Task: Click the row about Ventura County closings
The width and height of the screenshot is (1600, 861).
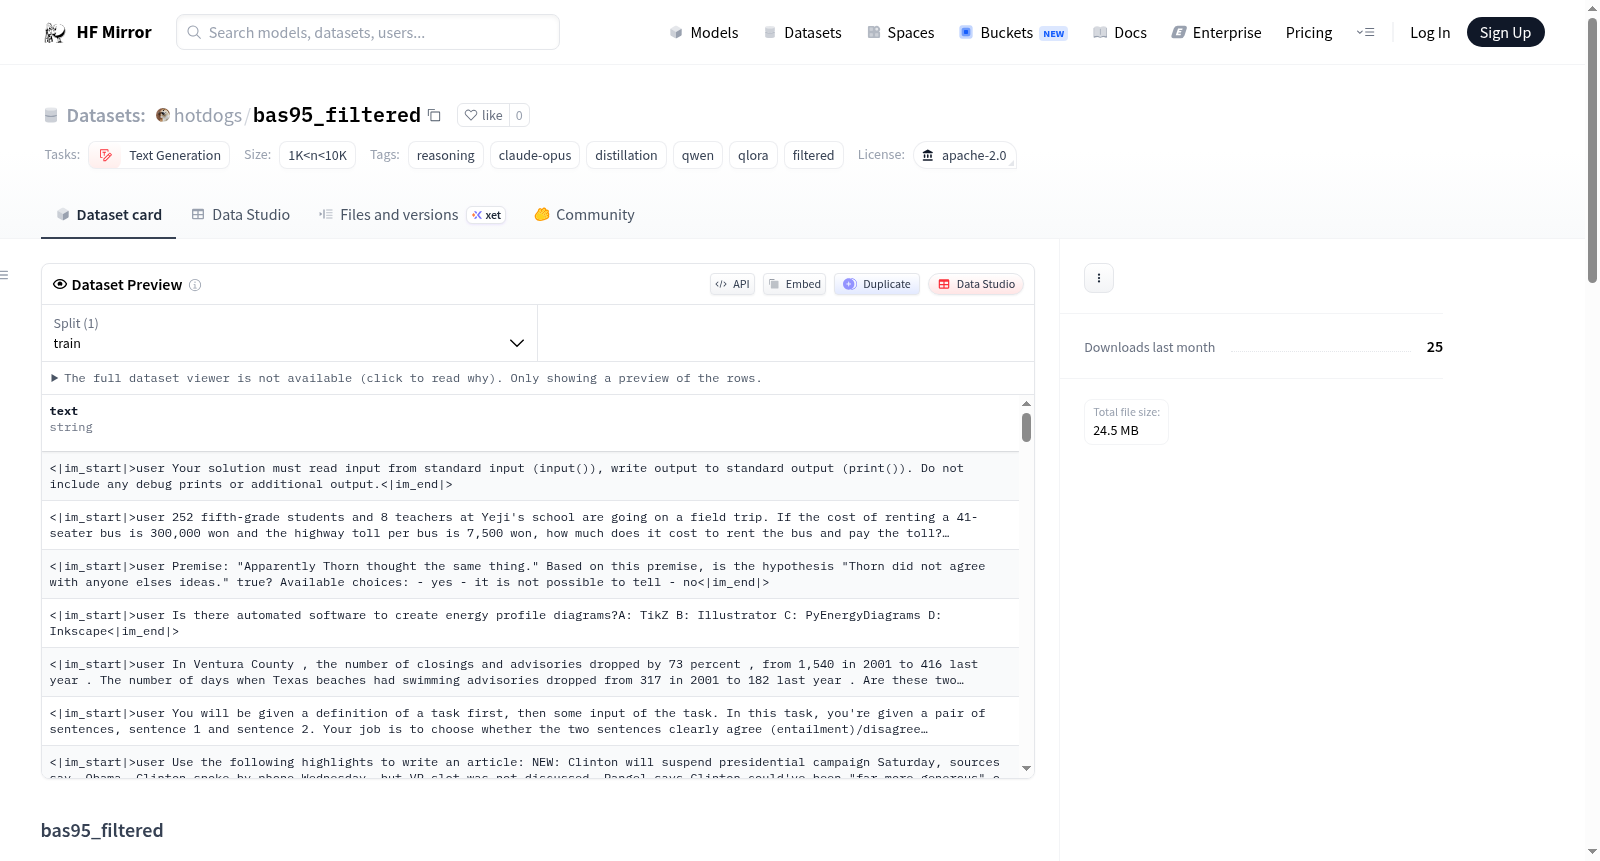Action: tap(530, 672)
